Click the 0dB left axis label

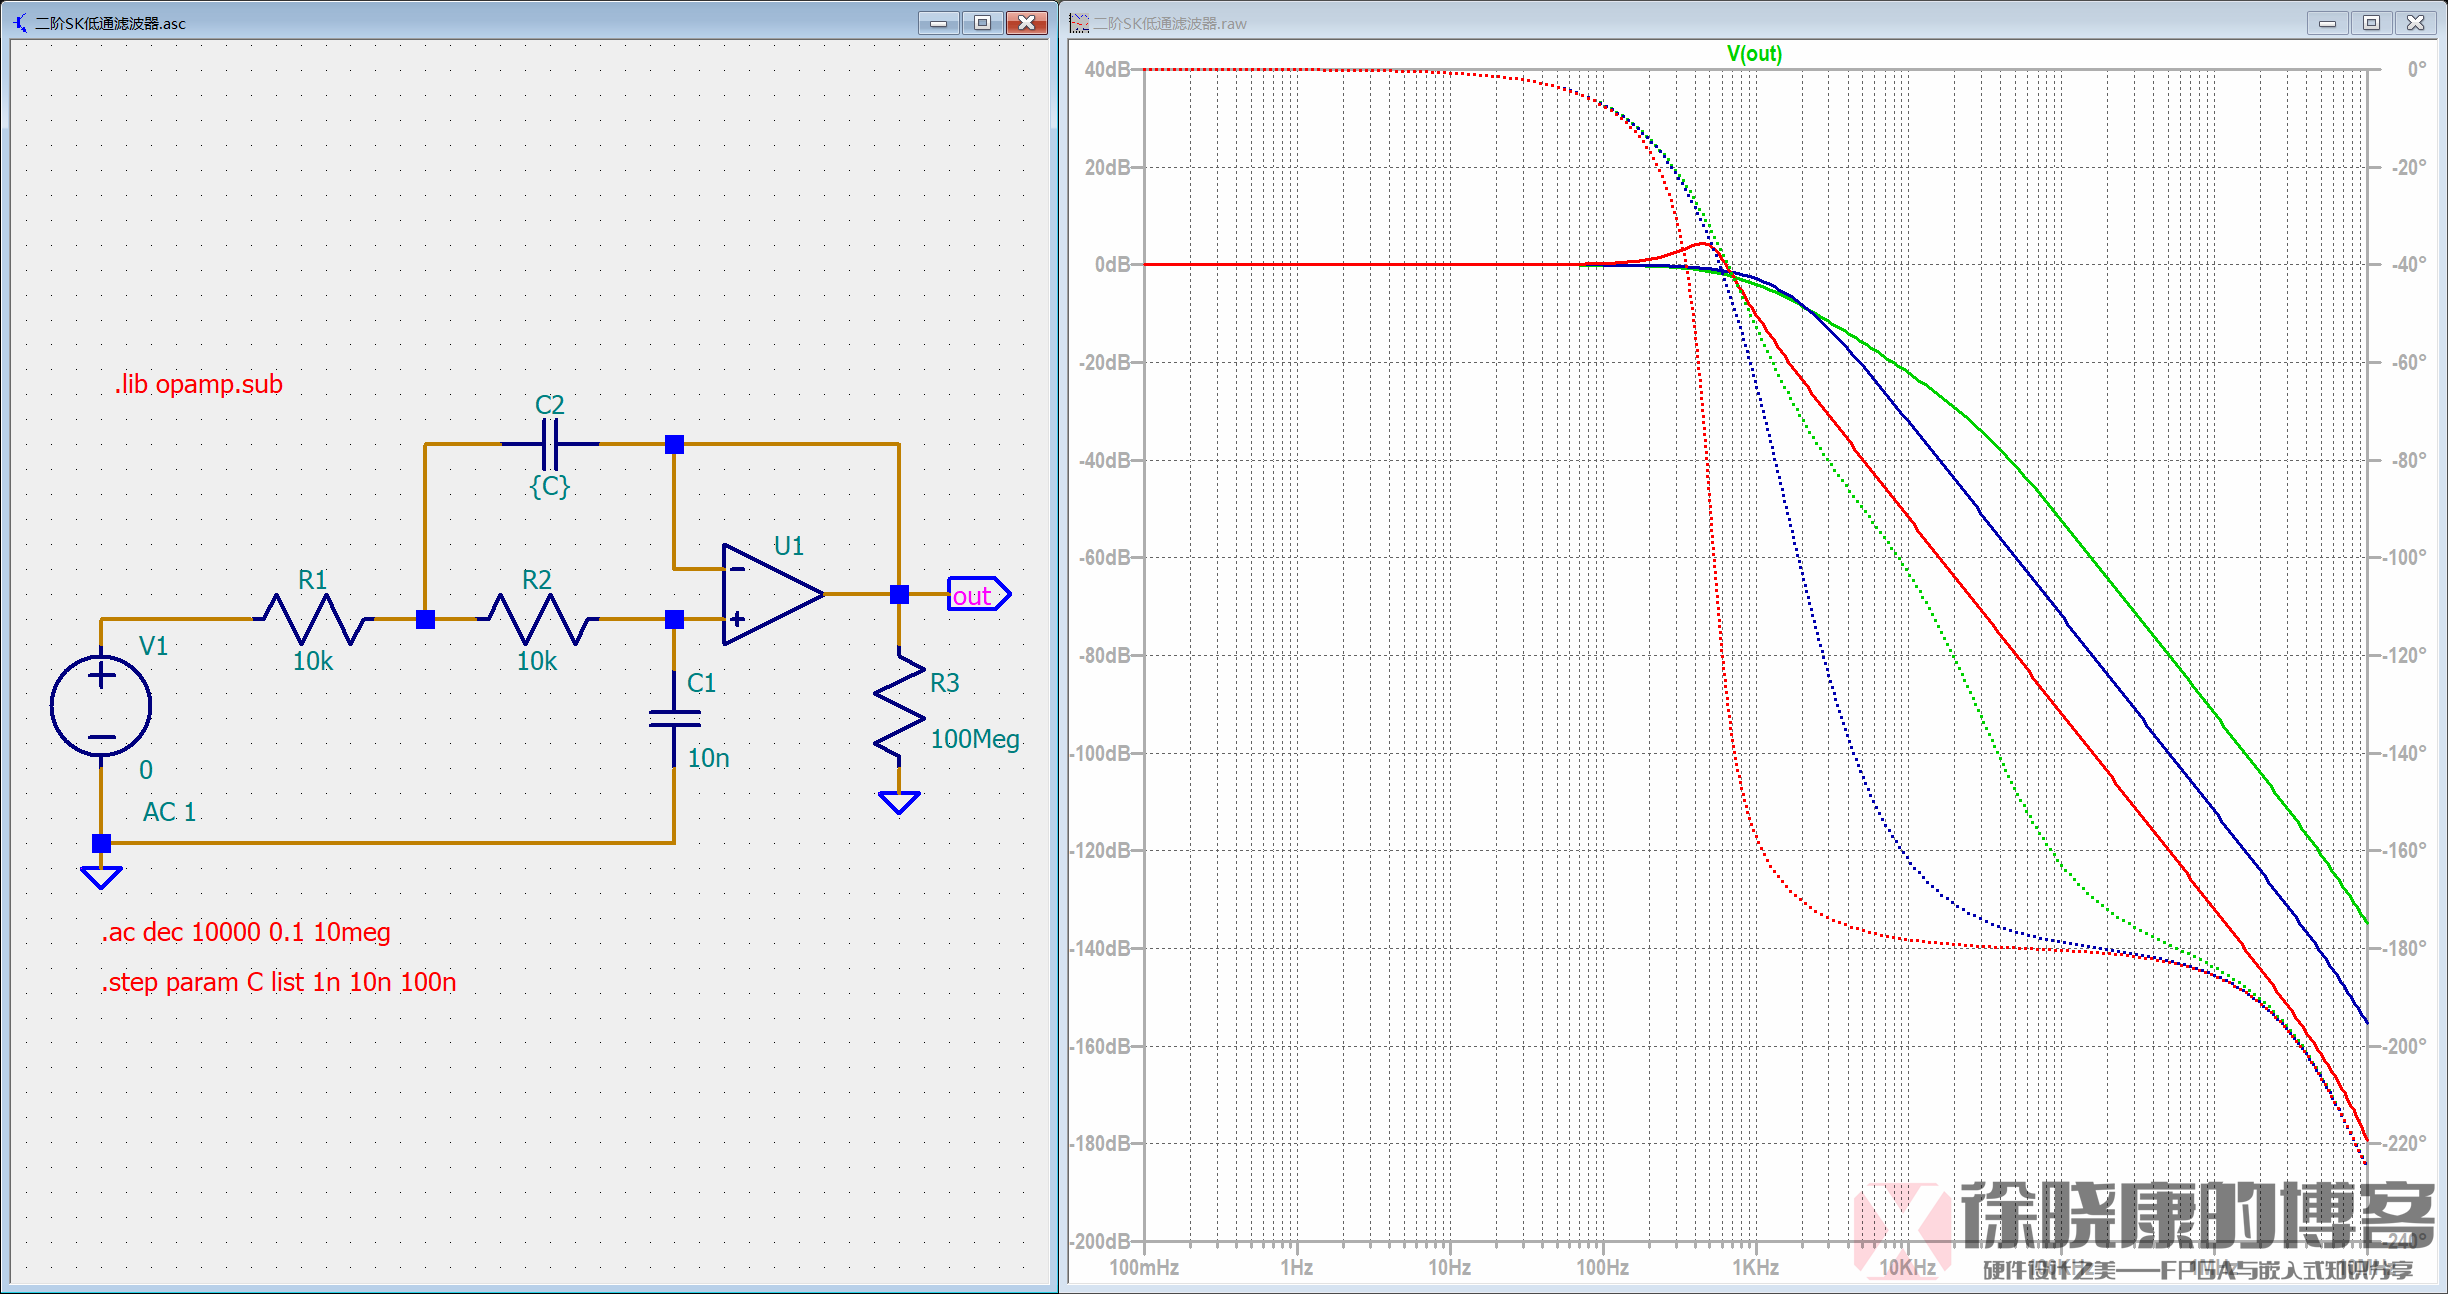pos(1111,265)
